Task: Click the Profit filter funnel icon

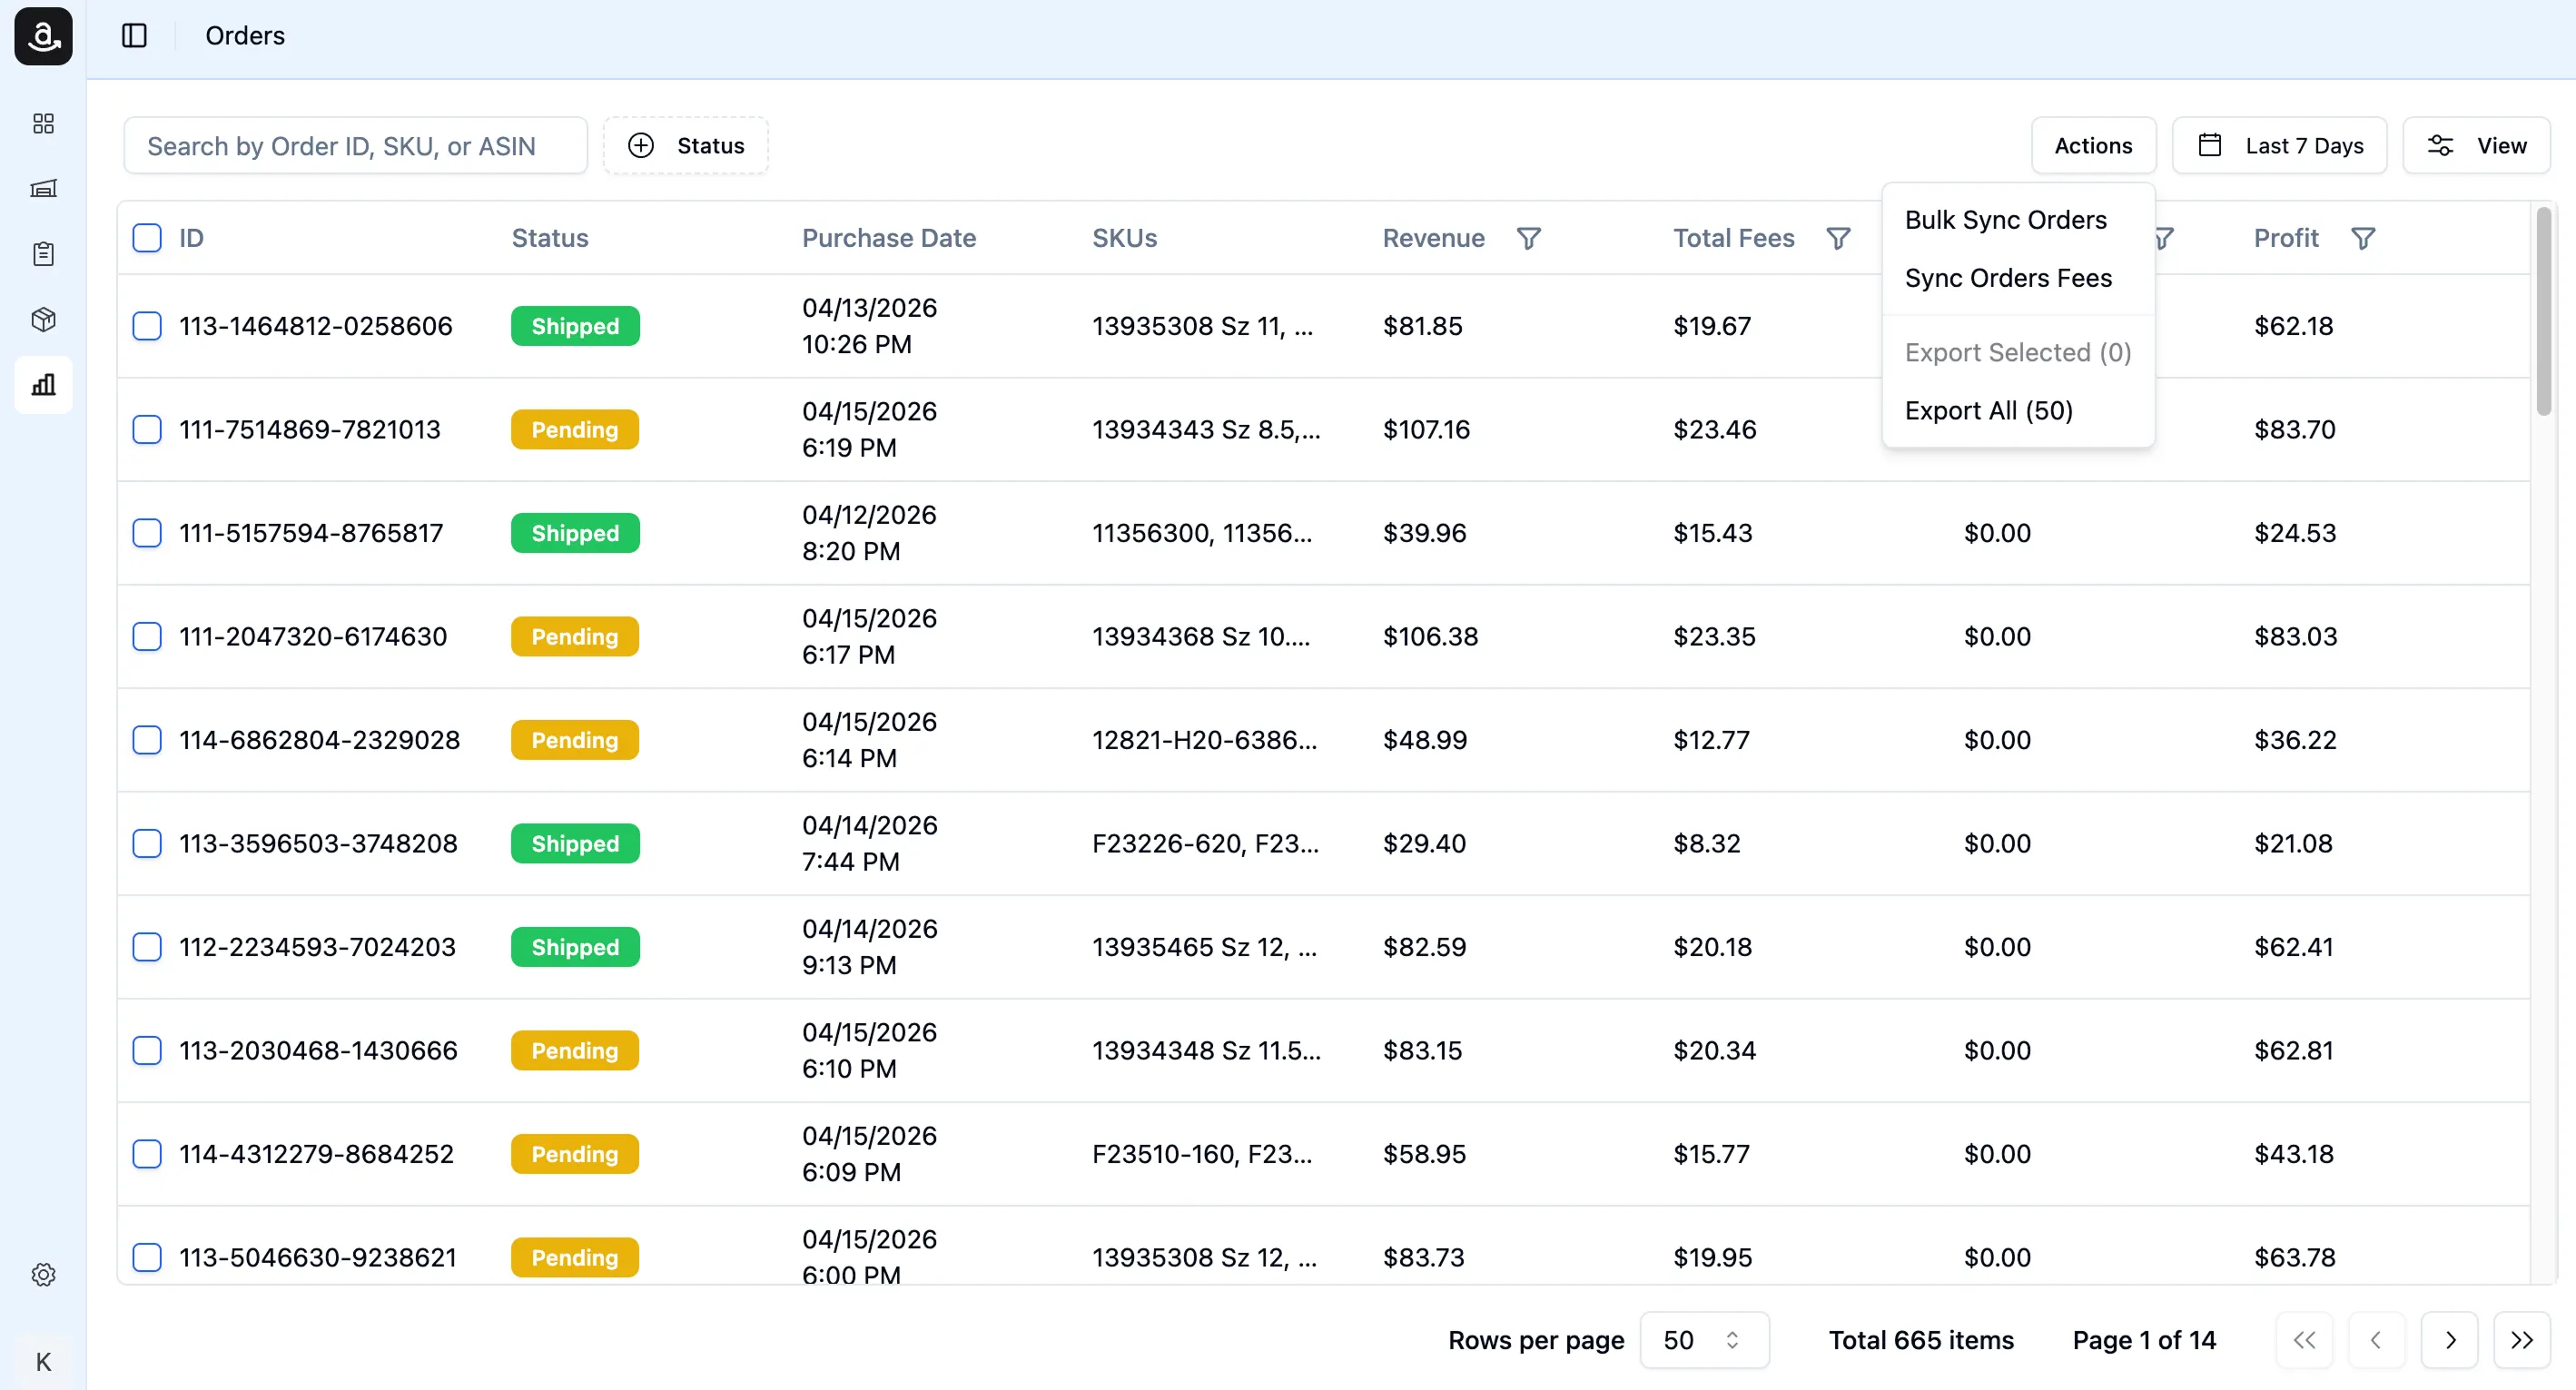Action: pos(2362,238)
